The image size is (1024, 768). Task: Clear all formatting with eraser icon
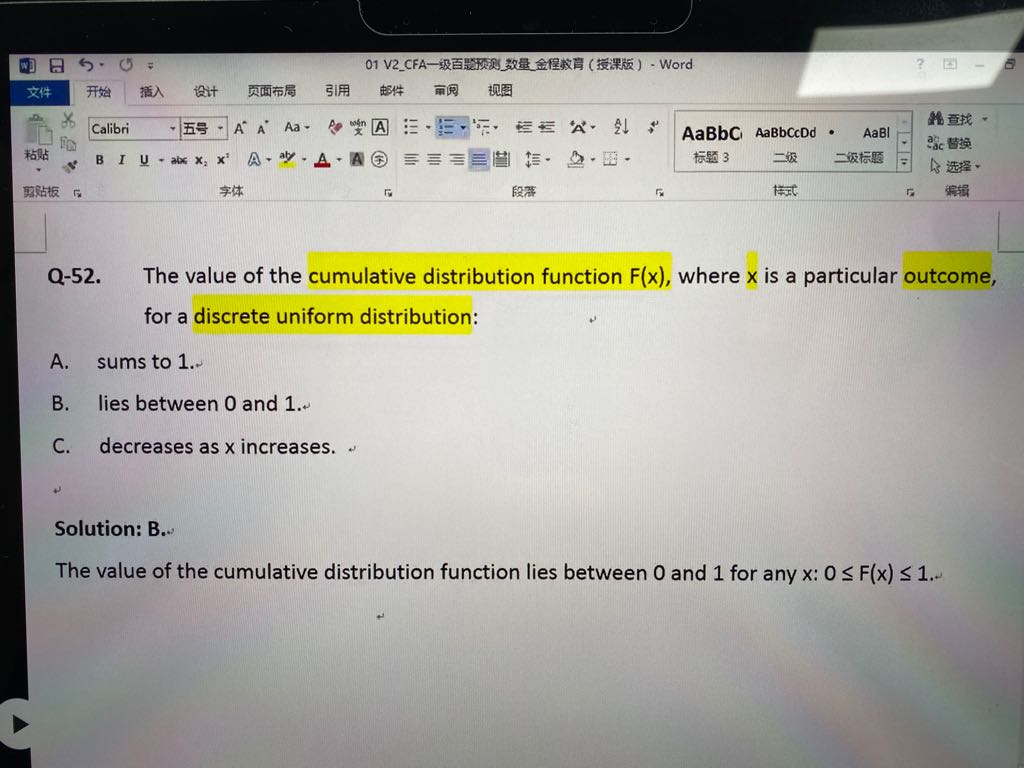click(x=335, y=127)
